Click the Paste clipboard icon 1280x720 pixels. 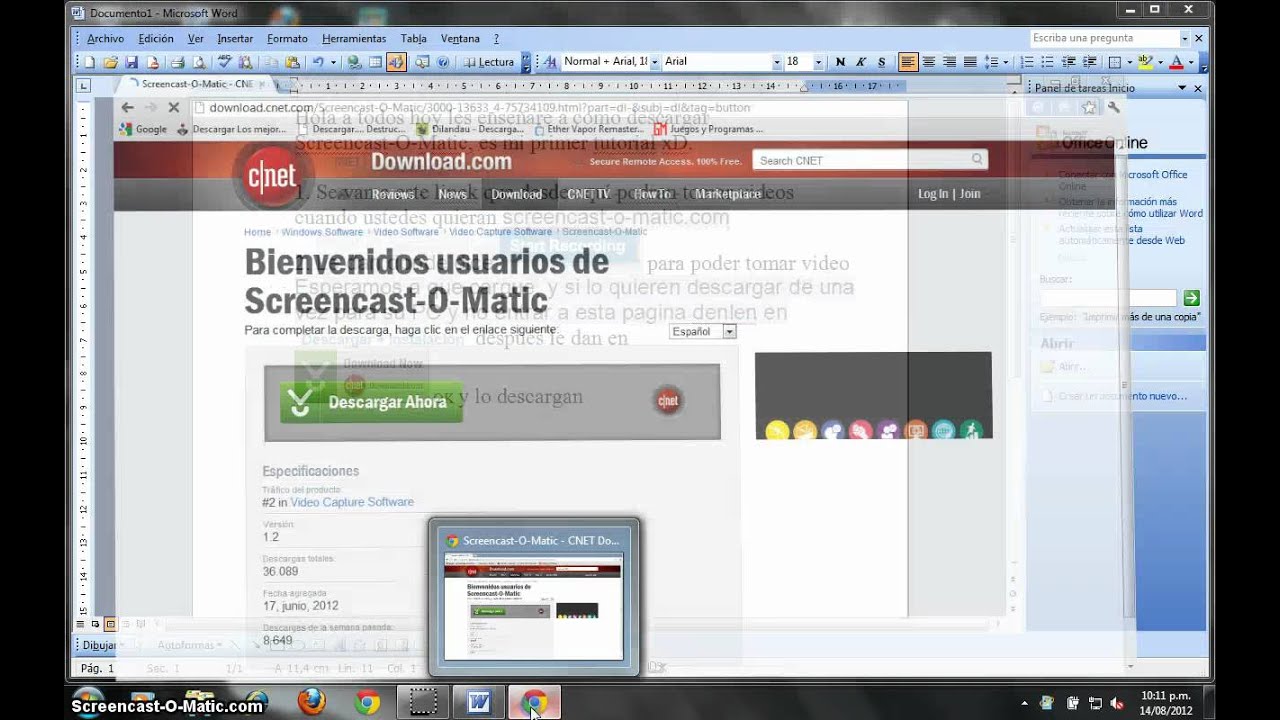[293, 62]
